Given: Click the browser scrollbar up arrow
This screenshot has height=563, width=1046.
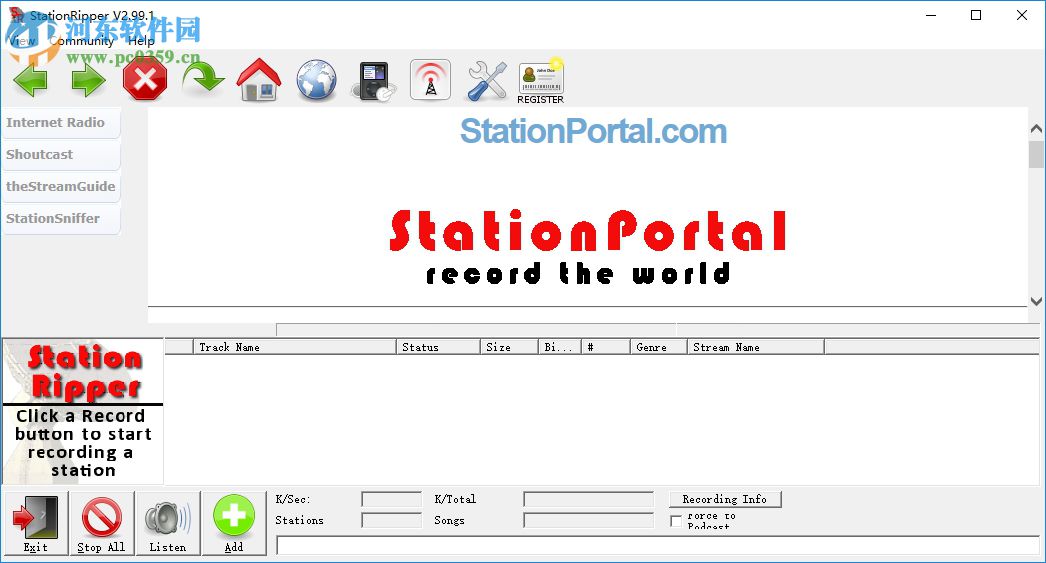Looking at the screenshot, I should 1036,129.
